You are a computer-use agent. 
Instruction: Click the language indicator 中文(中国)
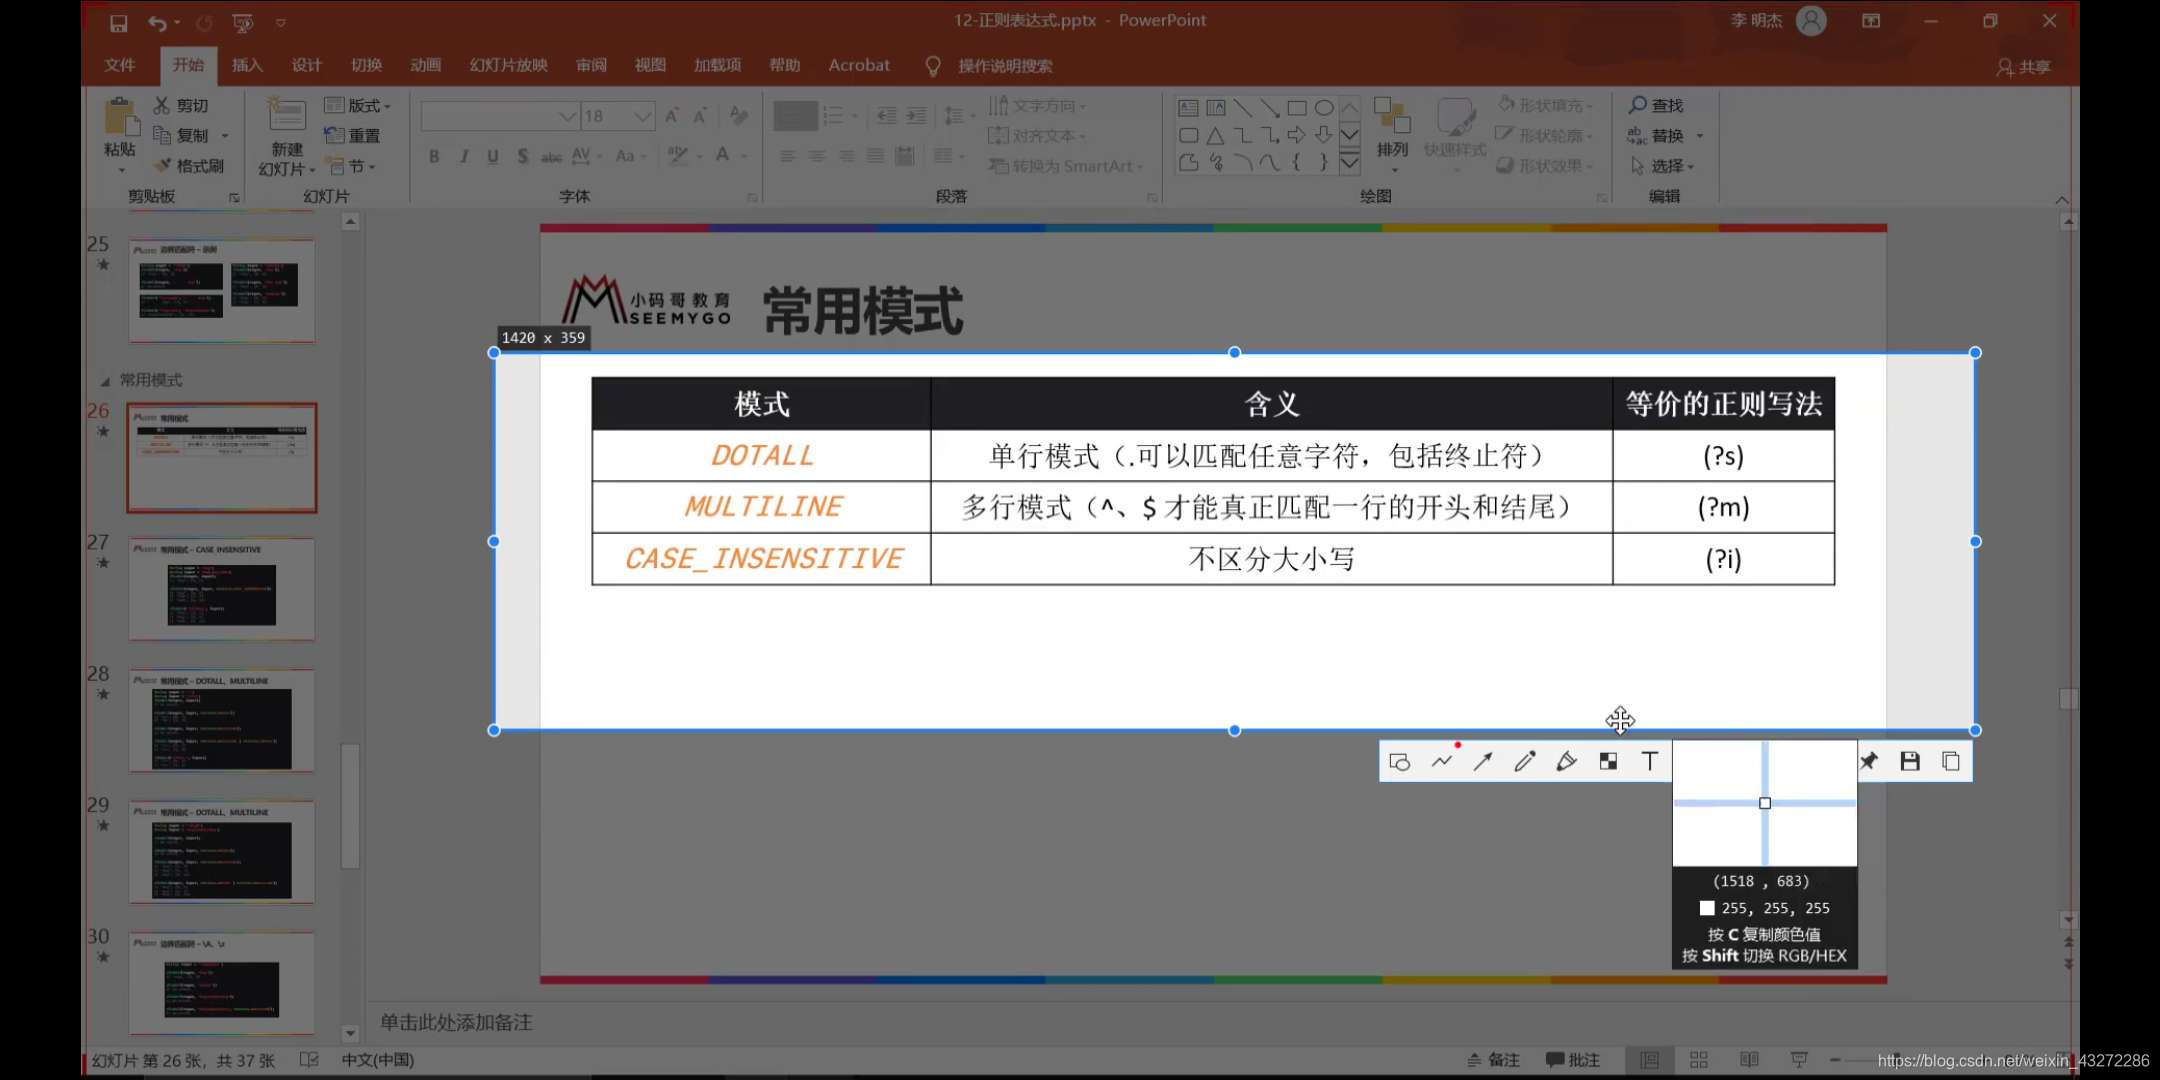(378, 1060)
